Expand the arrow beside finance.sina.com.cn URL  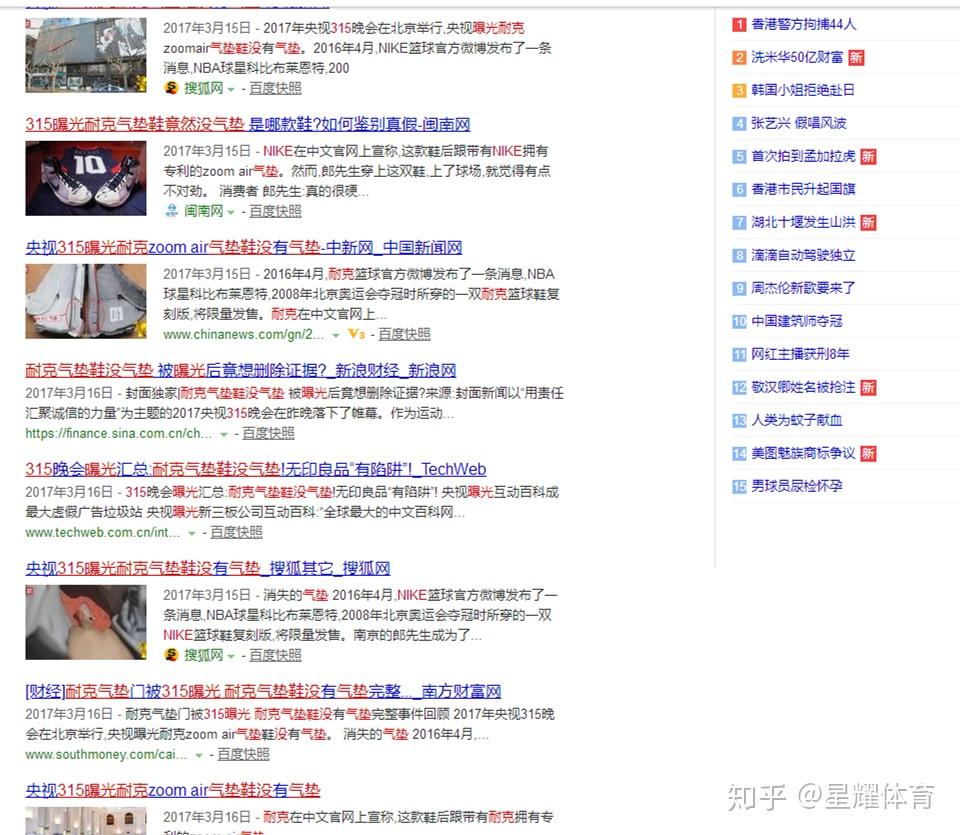pos(223,434)
